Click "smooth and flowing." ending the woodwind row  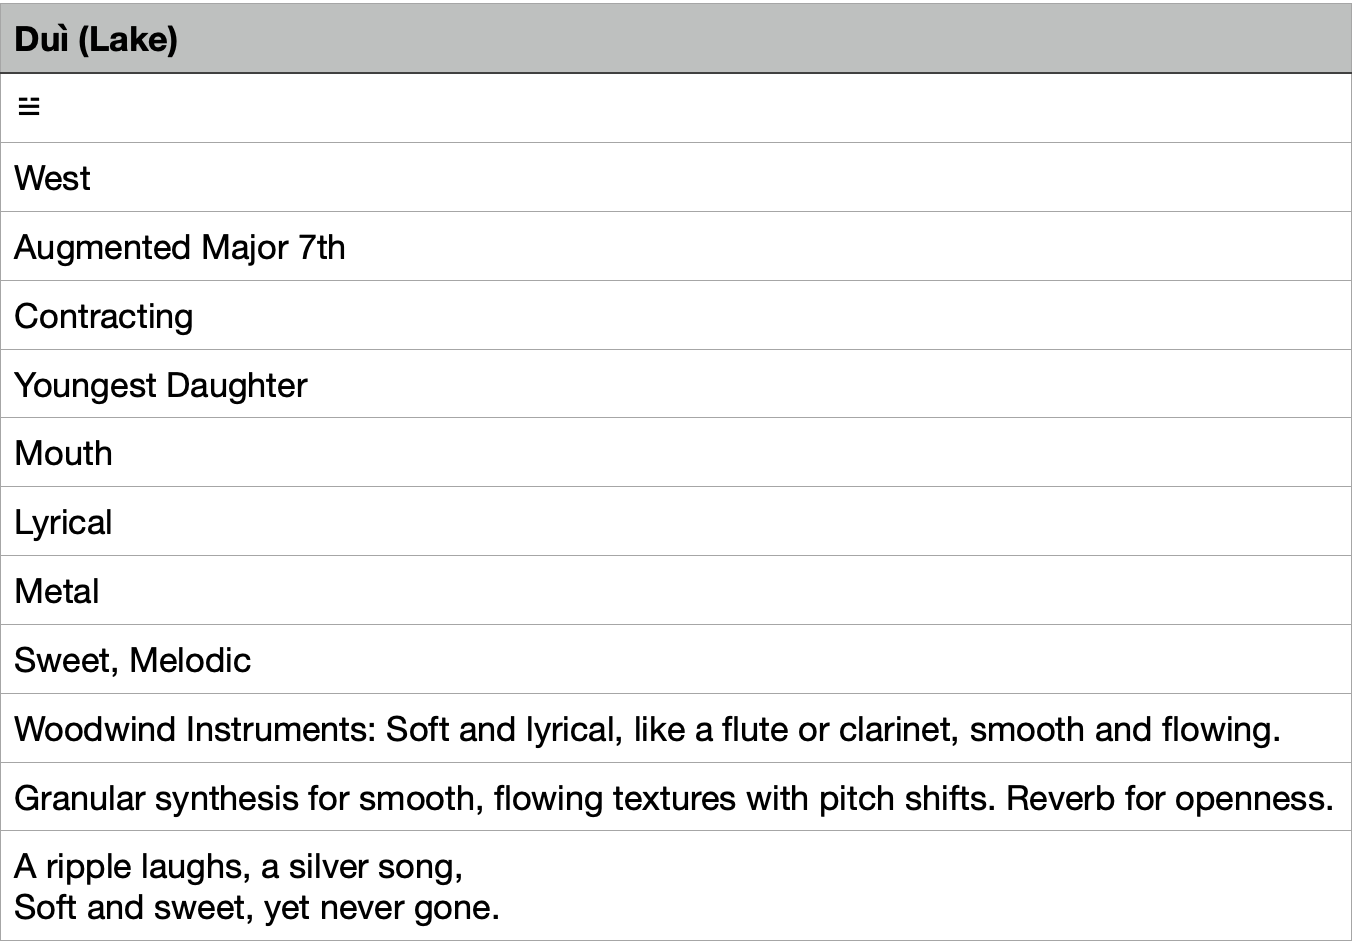coord(1124,729)
